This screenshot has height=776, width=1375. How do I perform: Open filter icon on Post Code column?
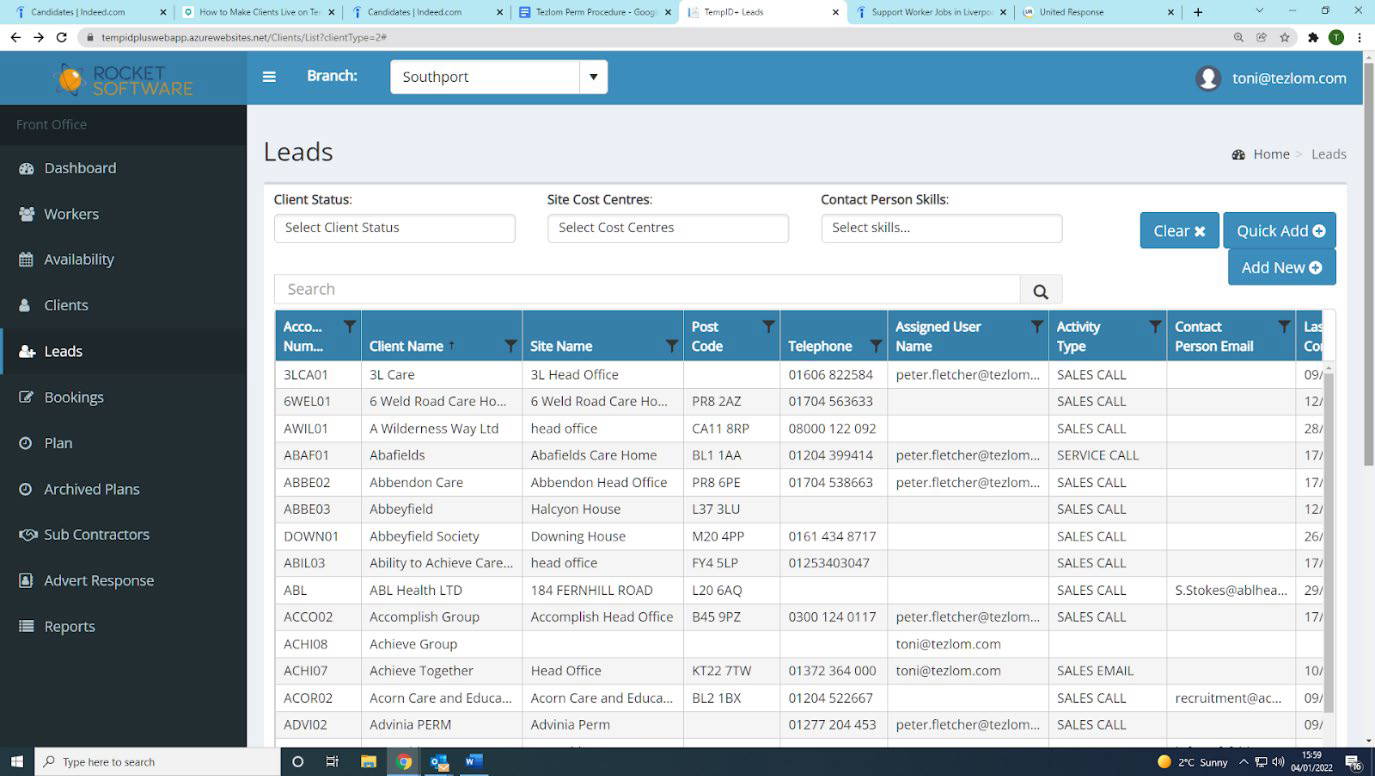pos(768,327)
